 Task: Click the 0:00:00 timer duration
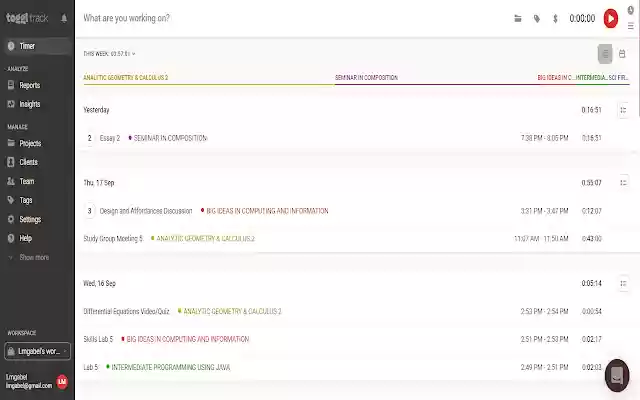[x=582, y=18]
